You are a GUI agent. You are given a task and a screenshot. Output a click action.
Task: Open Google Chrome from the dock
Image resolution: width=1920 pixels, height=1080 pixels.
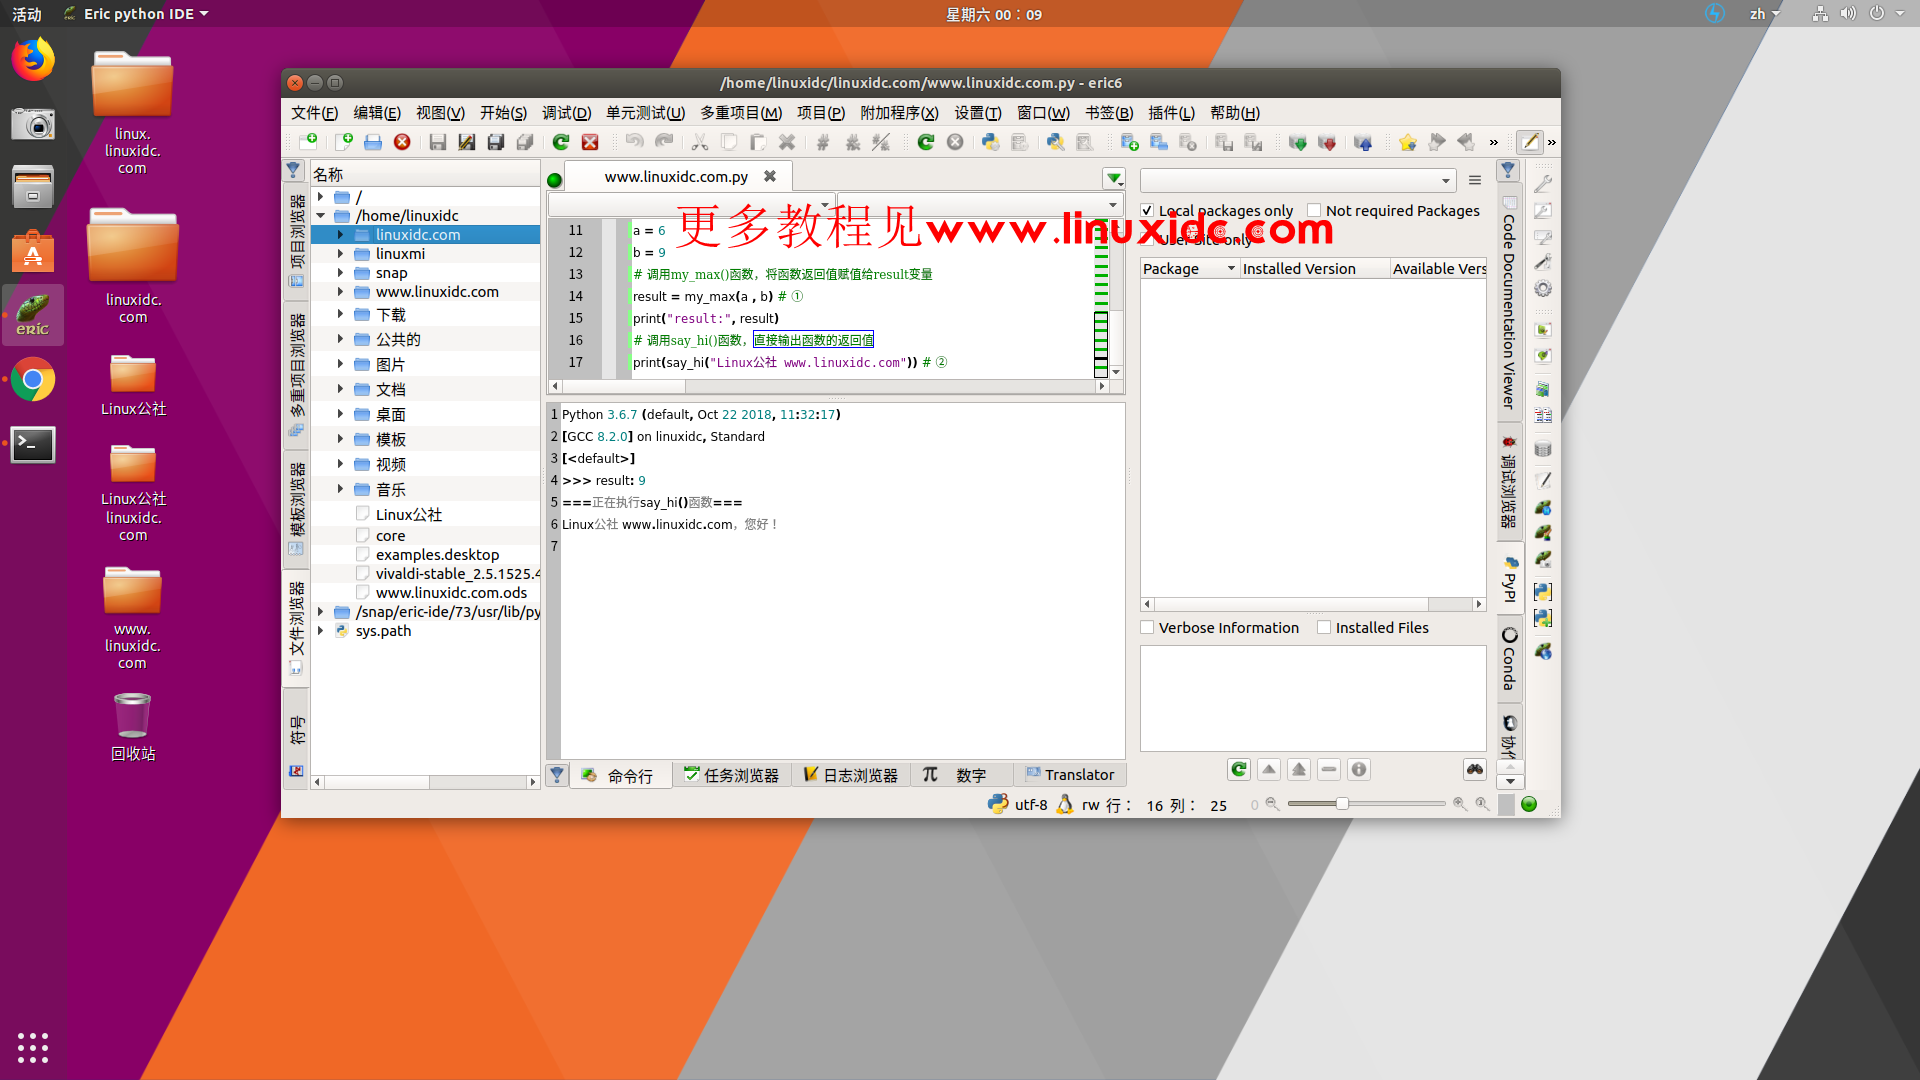point(33,380)
